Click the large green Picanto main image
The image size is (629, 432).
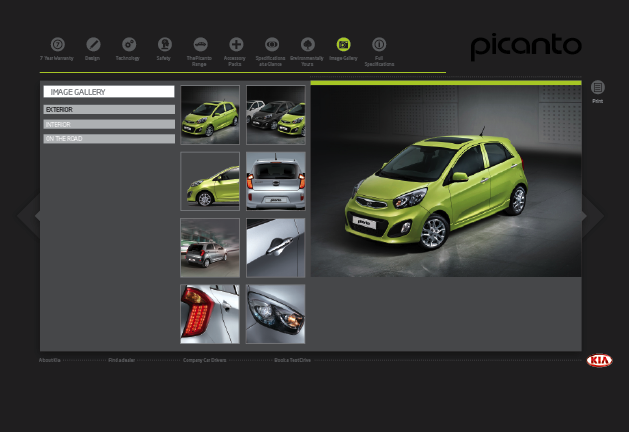446,181
